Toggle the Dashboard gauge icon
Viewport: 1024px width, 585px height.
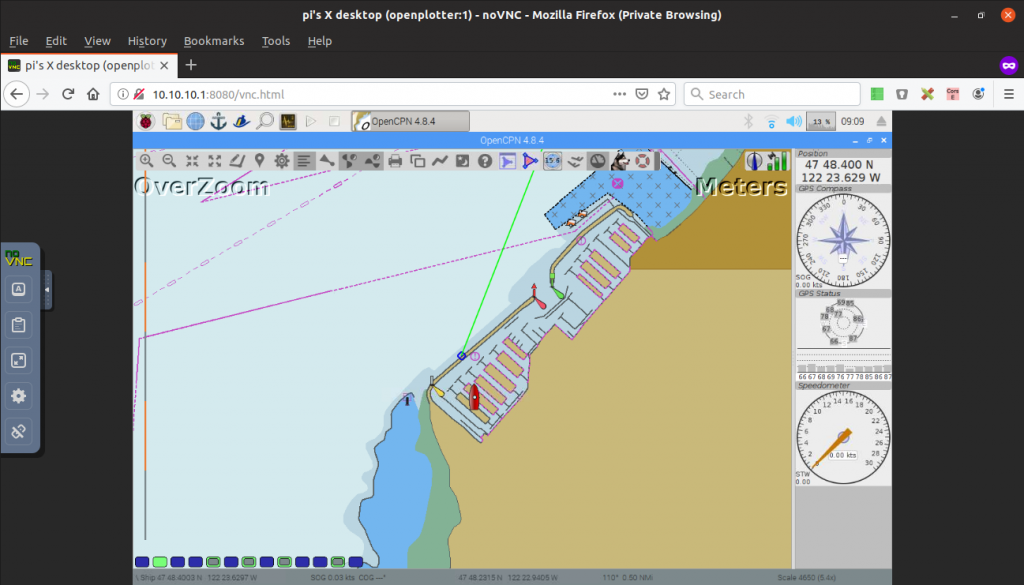[598, 161]
